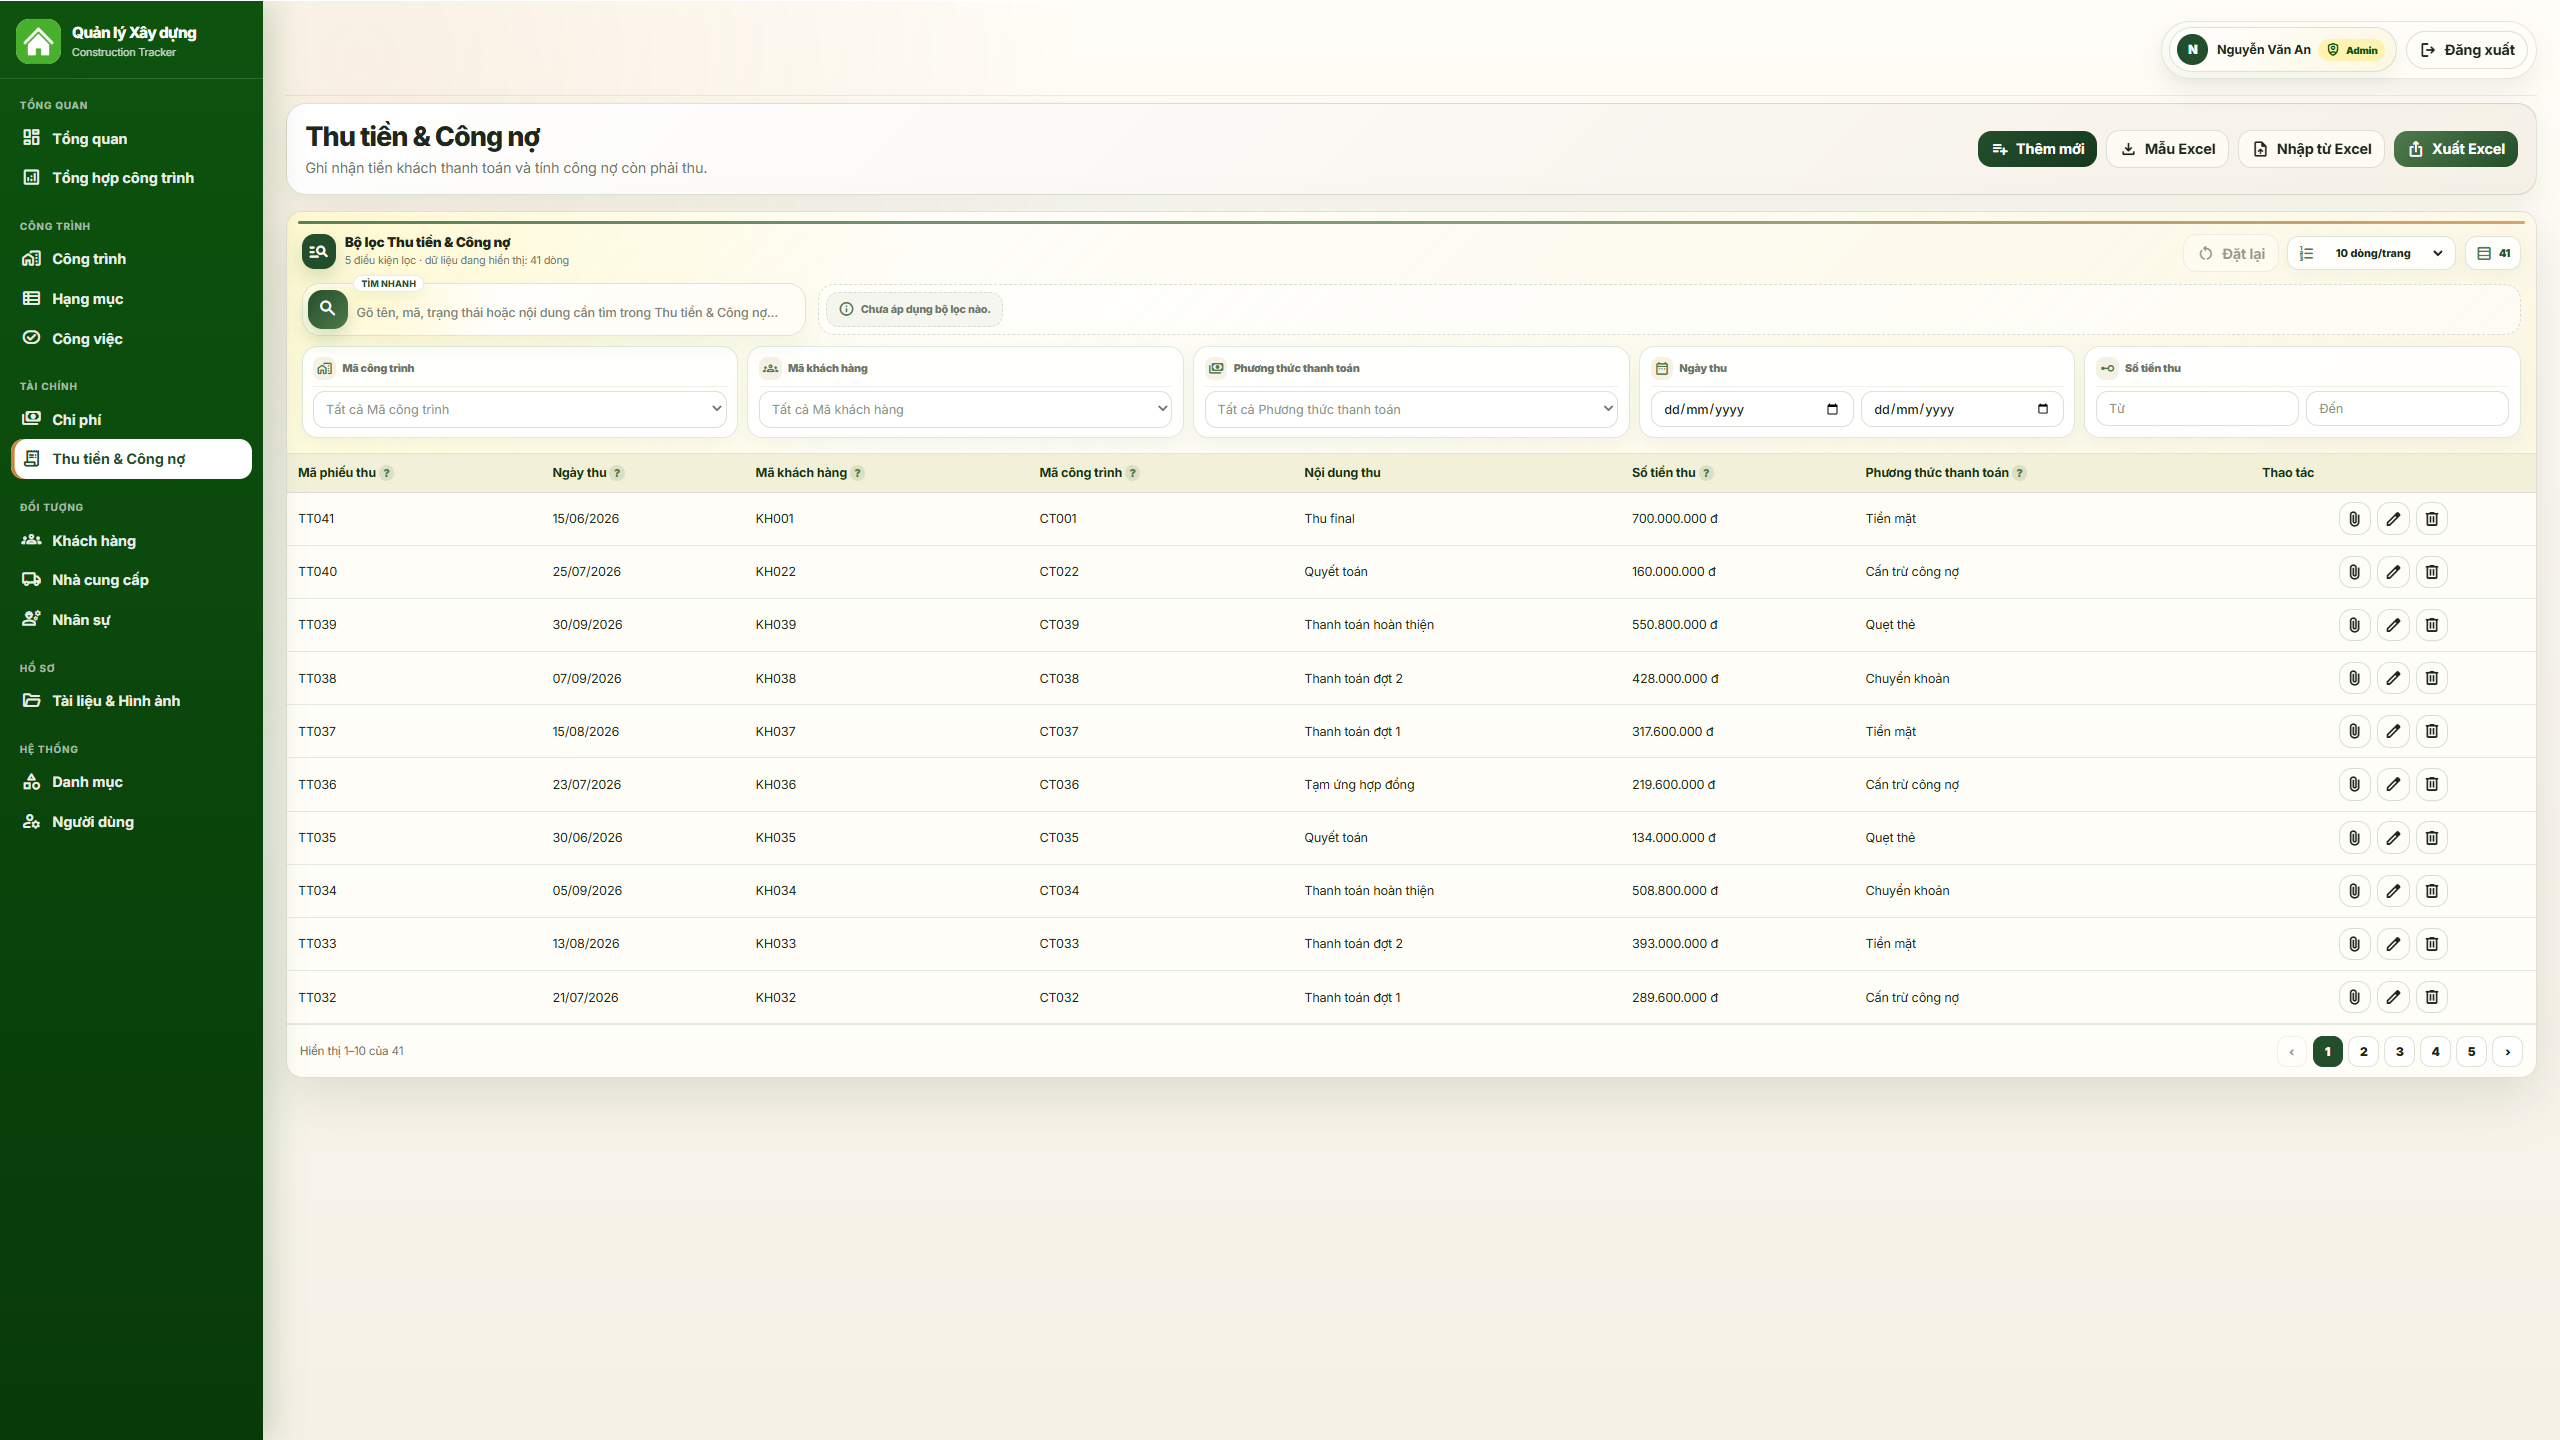Viewport: 2560px width, 1440px height.
Task: Click help icon beside Số tiền thu header
Action: (1706, 473)
